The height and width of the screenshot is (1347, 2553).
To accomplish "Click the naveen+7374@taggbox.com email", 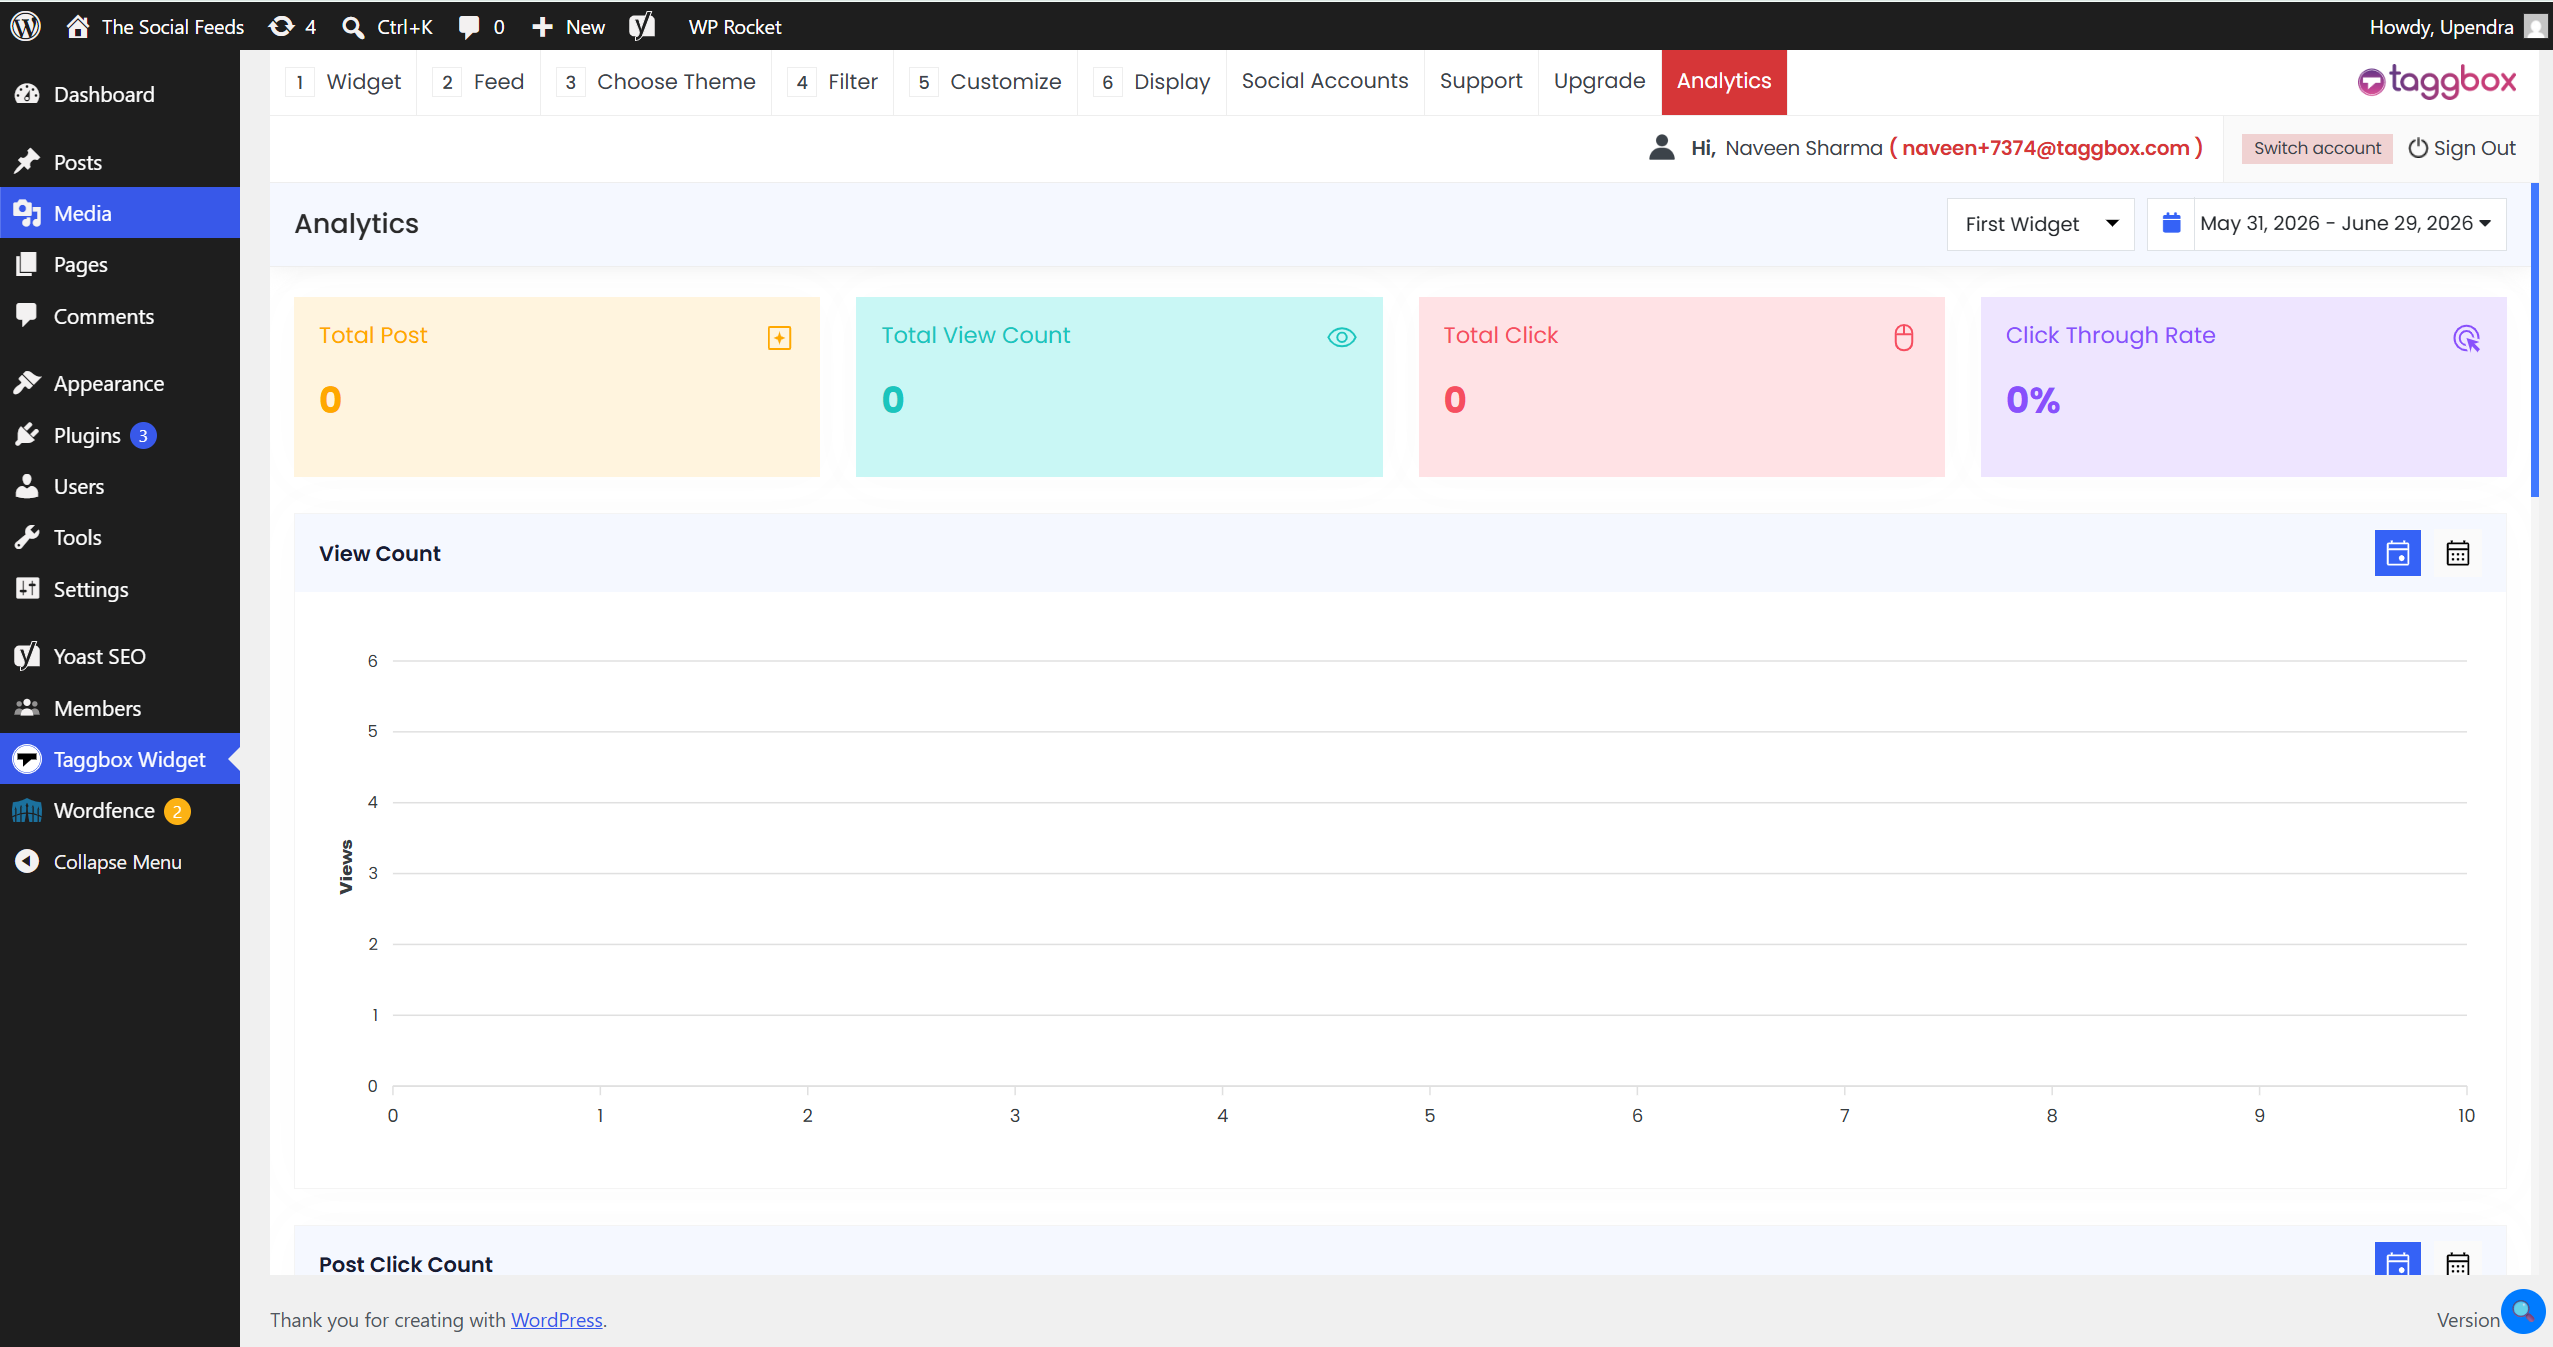I will 2046,148.
